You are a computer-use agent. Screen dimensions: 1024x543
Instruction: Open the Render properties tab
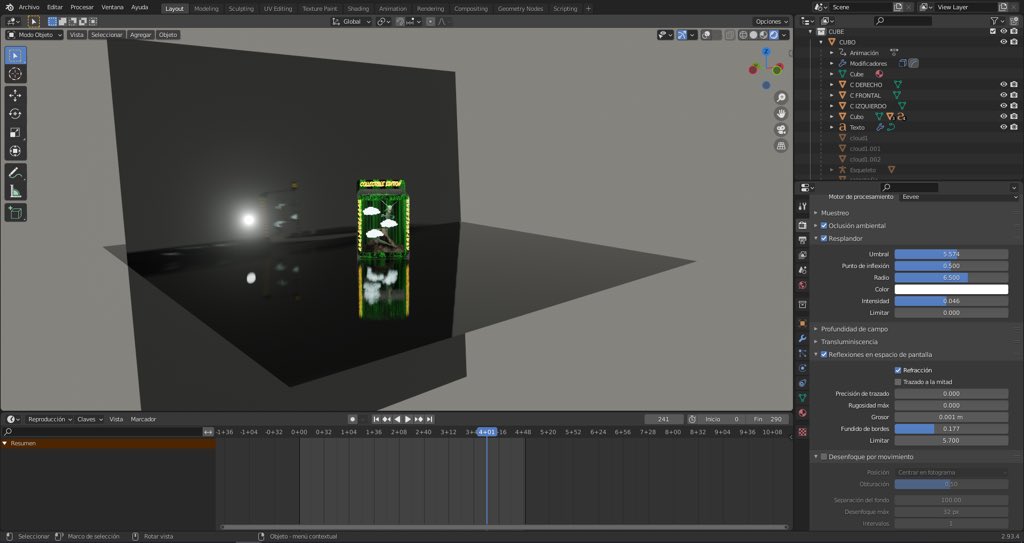pyautogui.click(x=803, y=225)
